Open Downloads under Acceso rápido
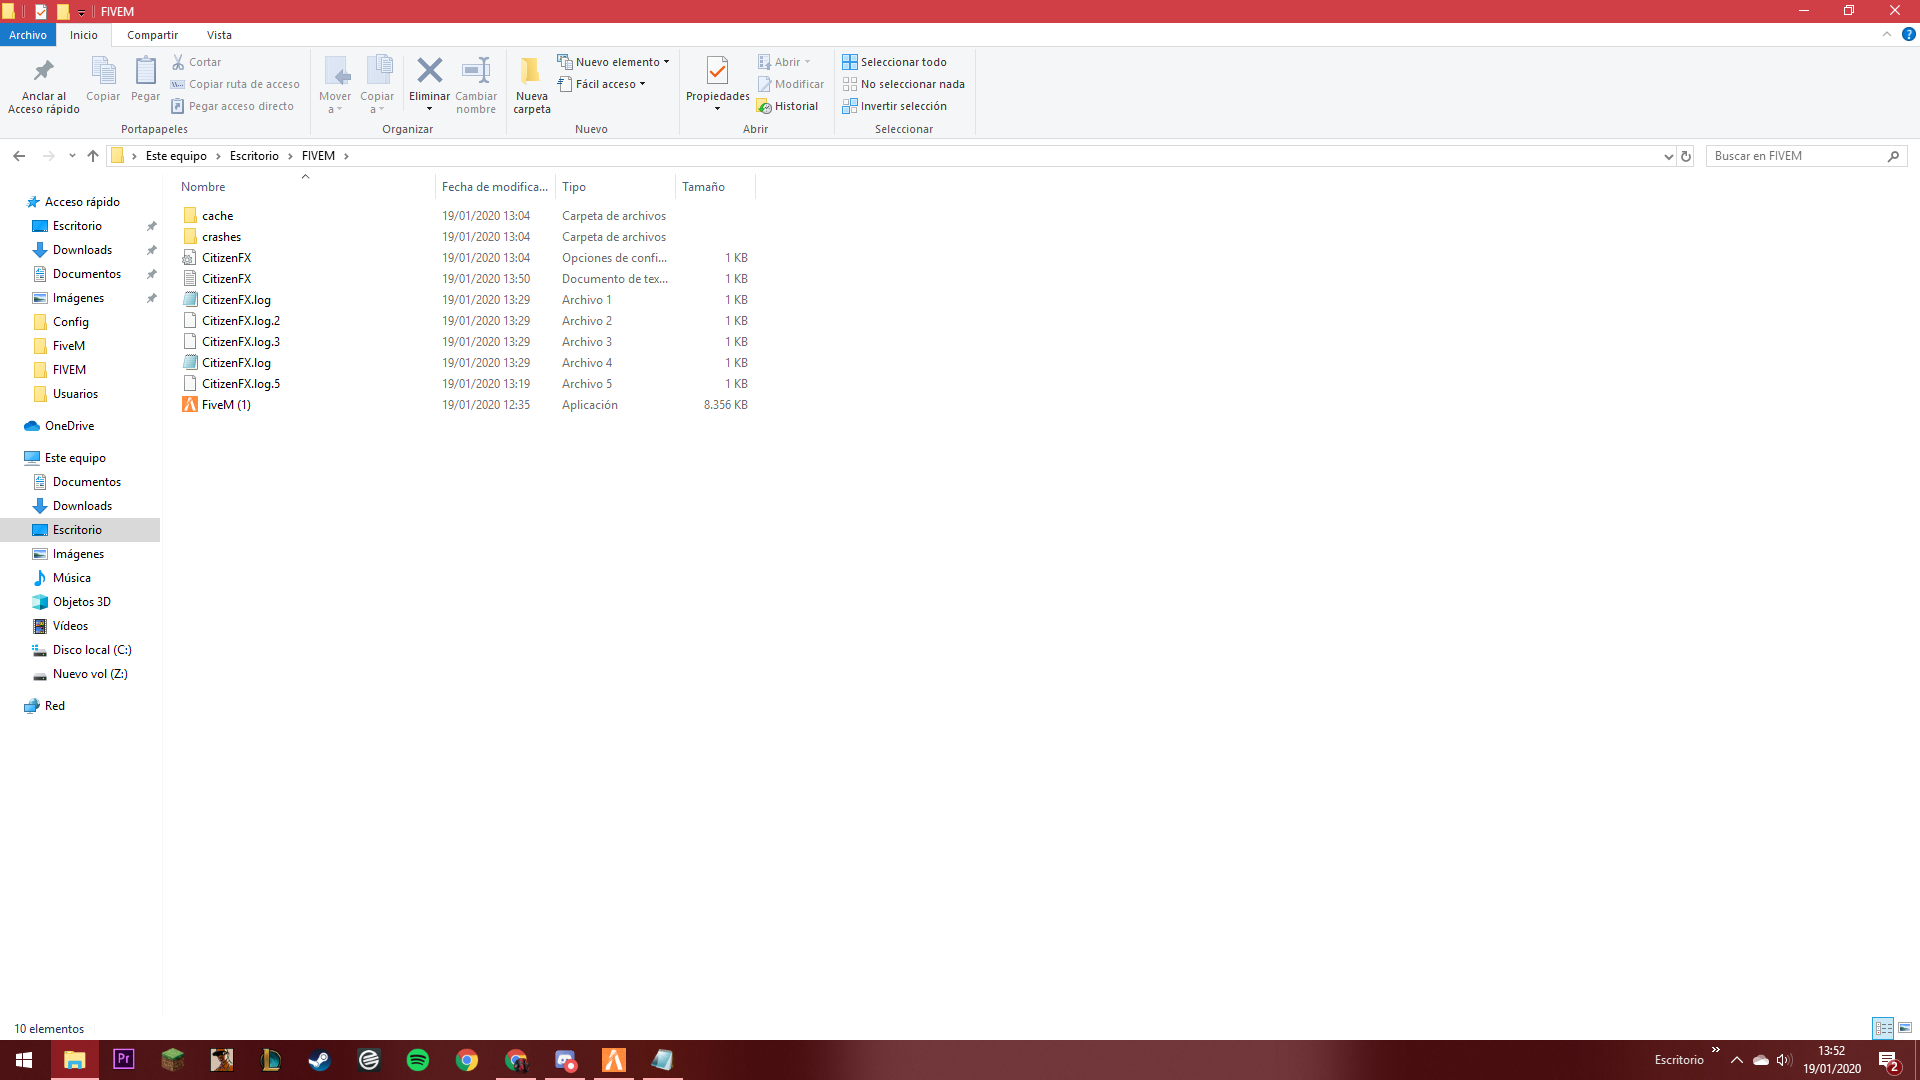1920x1080 pixels. click(x=82, y=250)
